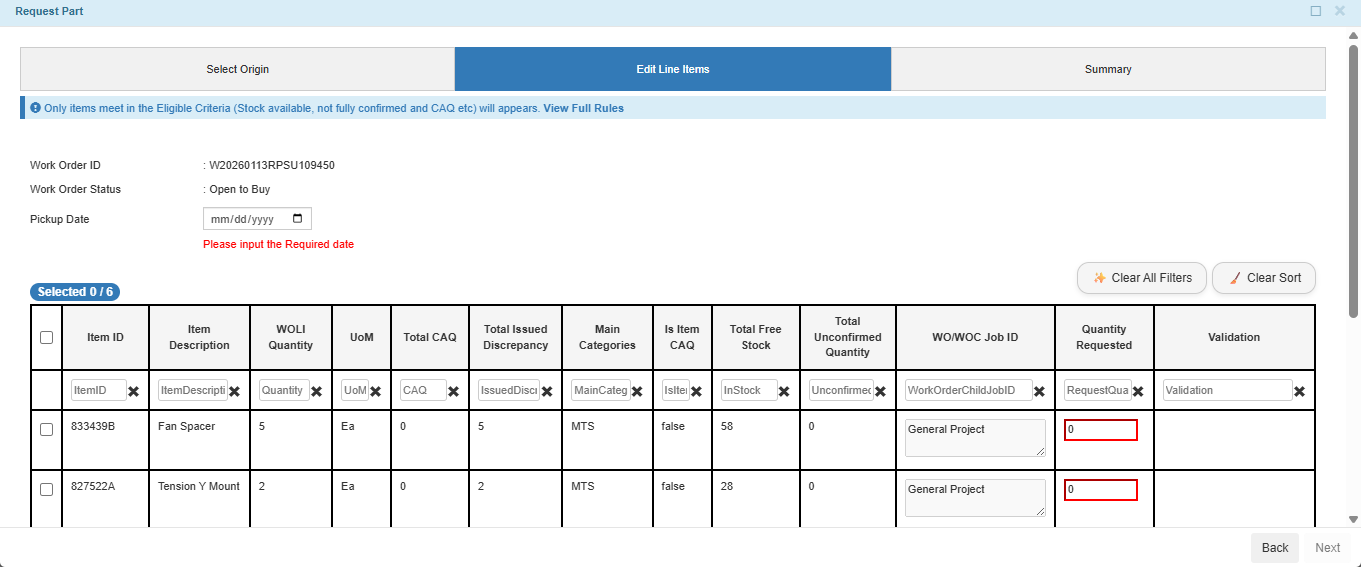1361x567 pixels.
Task: Focus the Quantity Requested field for Fan Spacer
Action: click(1100, 430)
